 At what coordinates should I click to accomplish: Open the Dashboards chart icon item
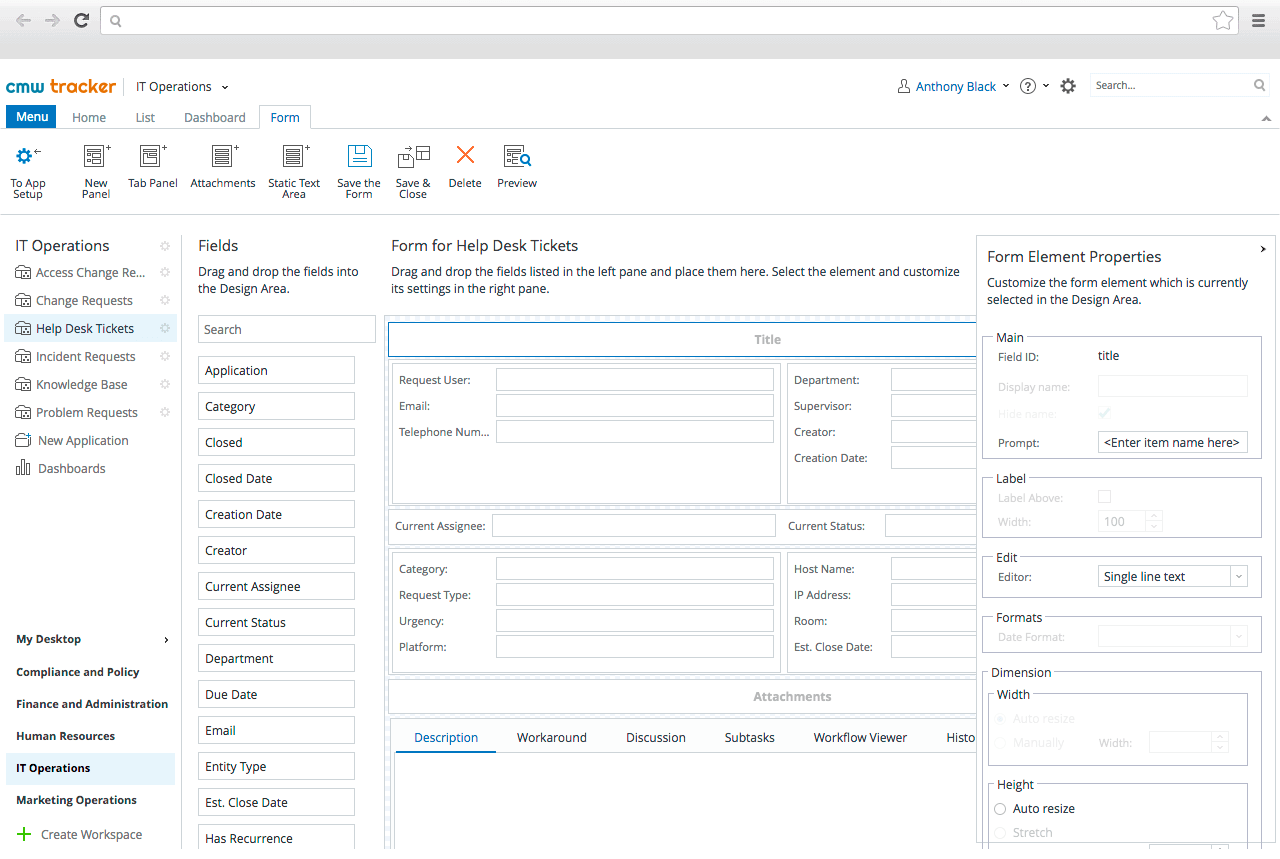coord(23,468)
